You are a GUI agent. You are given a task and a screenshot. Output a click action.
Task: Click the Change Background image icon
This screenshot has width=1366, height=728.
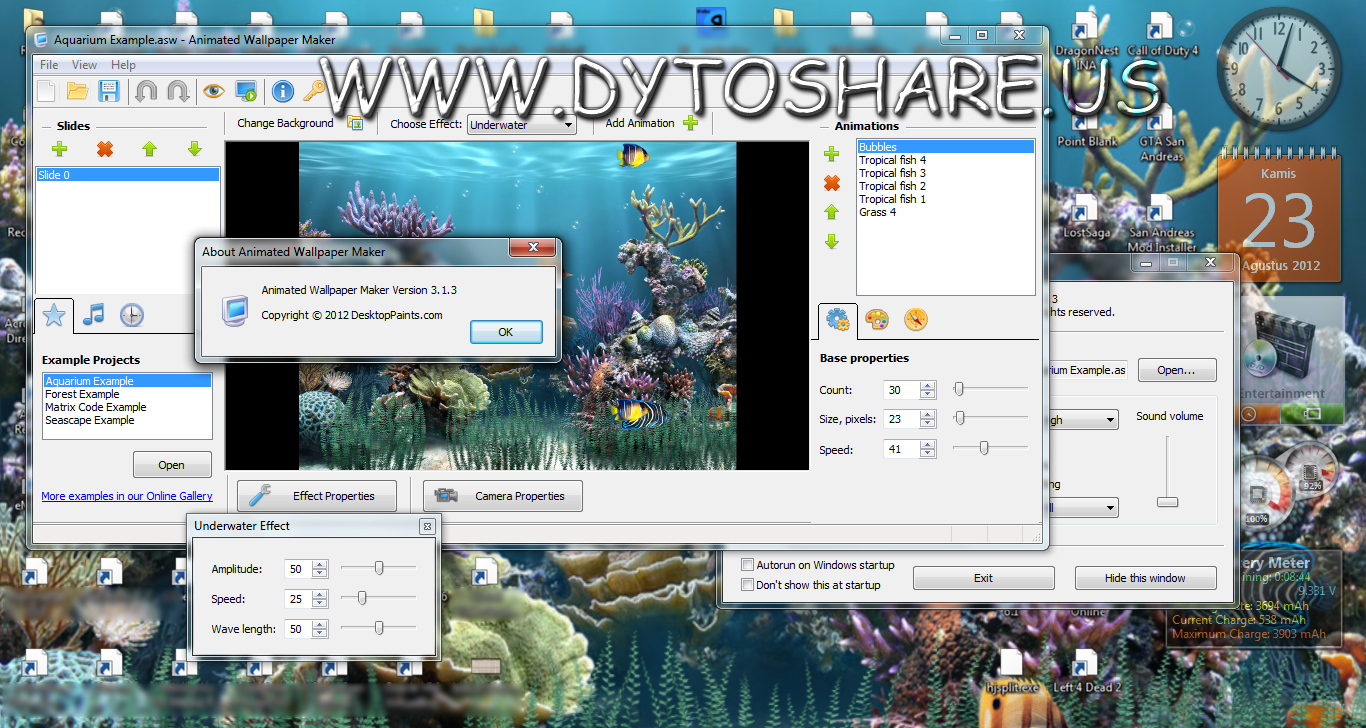[354, 123]
